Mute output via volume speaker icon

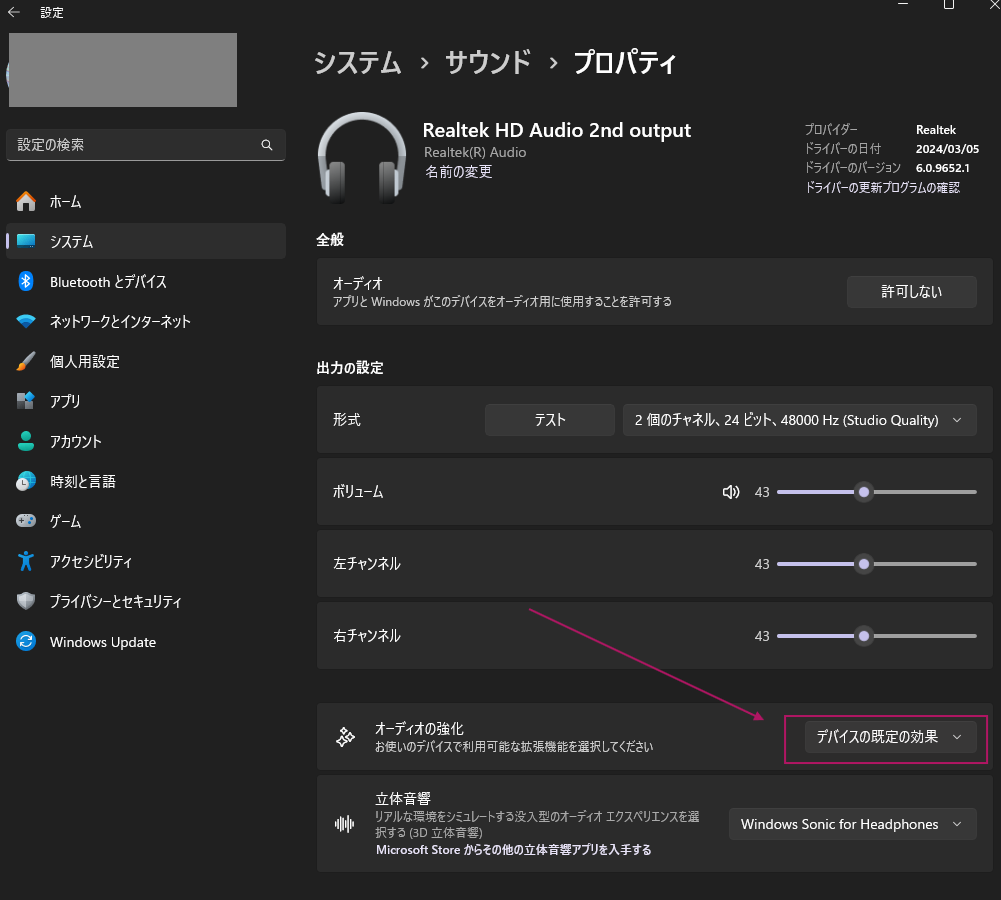(x=731, y=492)
